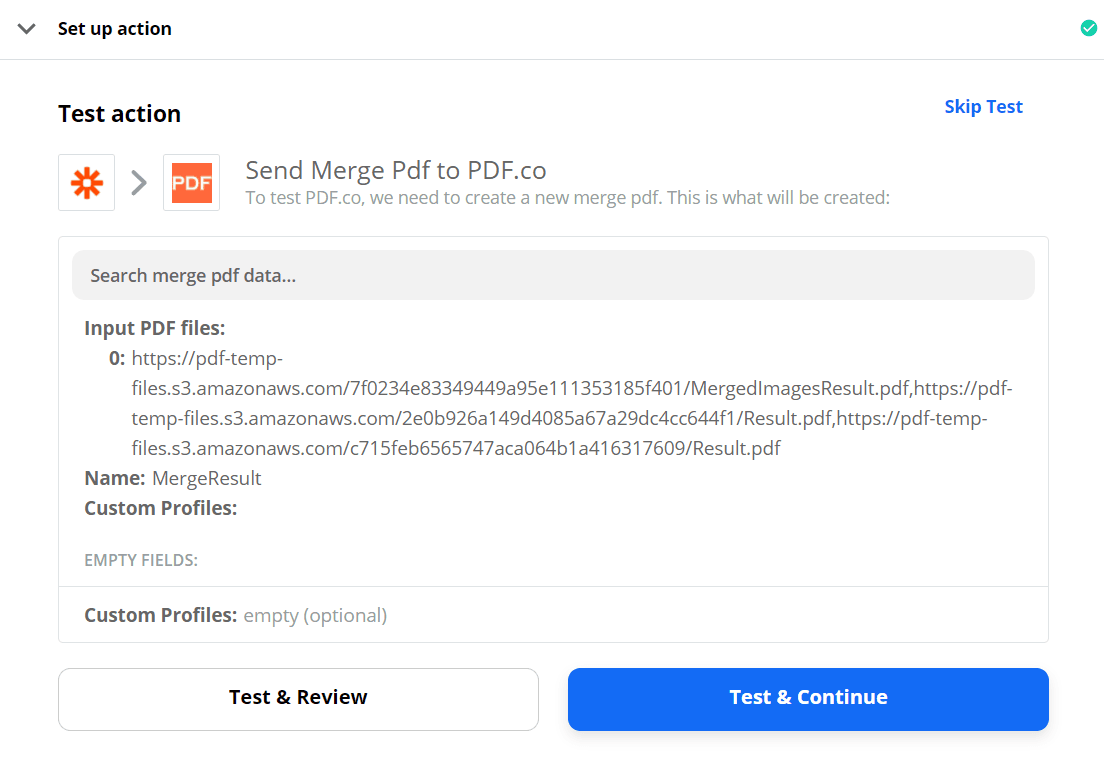Click the arrow between the app icons
The width and height of the screenshot is (1104, 776).
coord(139,183)
